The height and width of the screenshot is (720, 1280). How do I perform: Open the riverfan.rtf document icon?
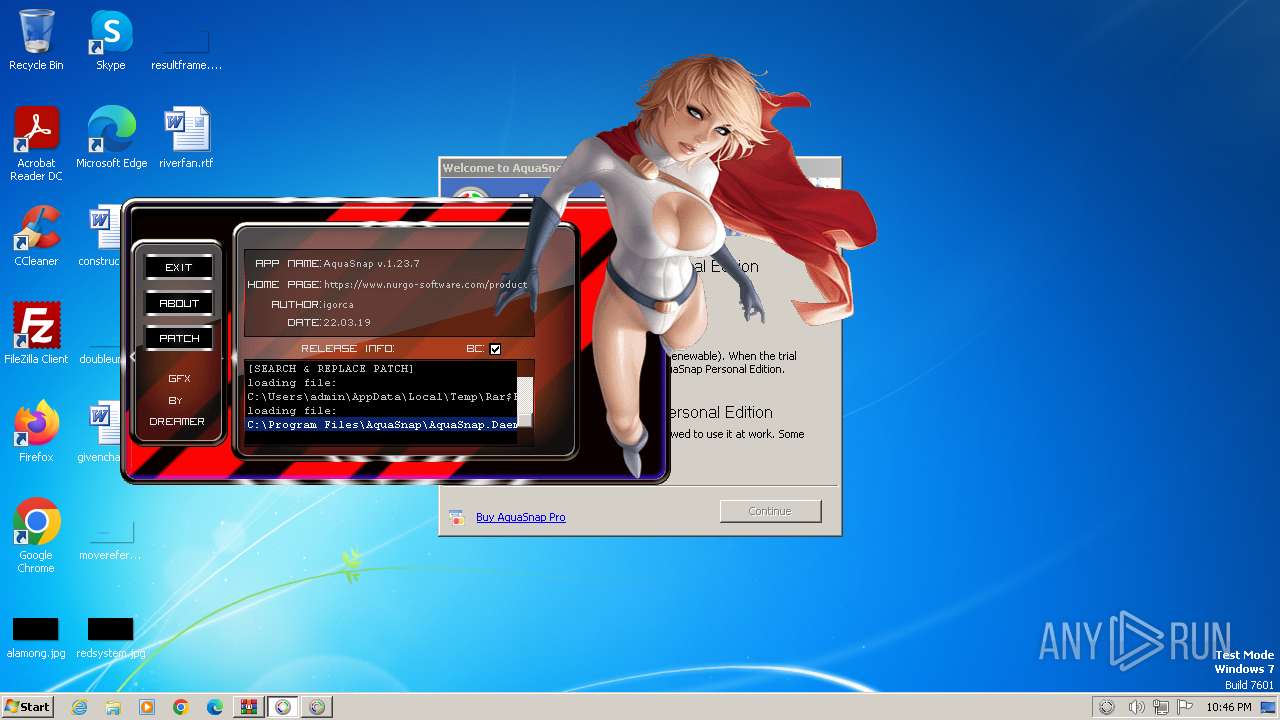click(186, 138)
